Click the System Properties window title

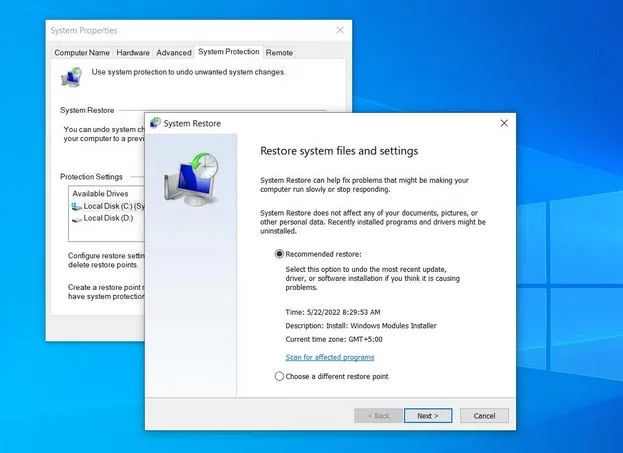tap(84, 31)
